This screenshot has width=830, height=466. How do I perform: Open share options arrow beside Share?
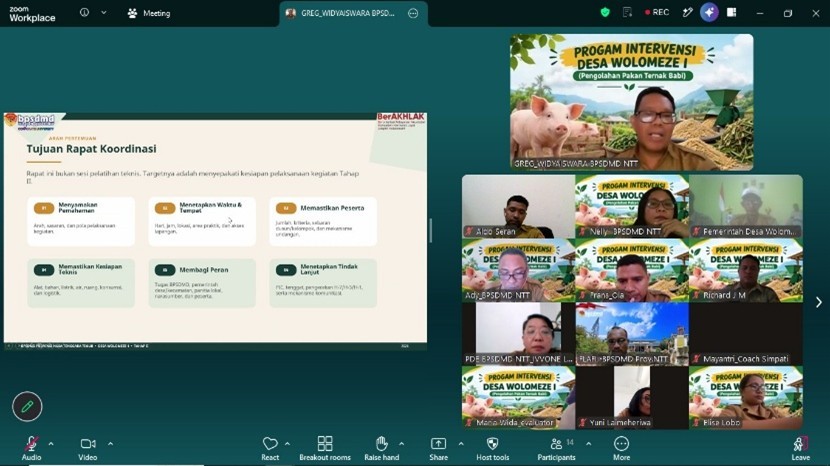tap(461, 444)
